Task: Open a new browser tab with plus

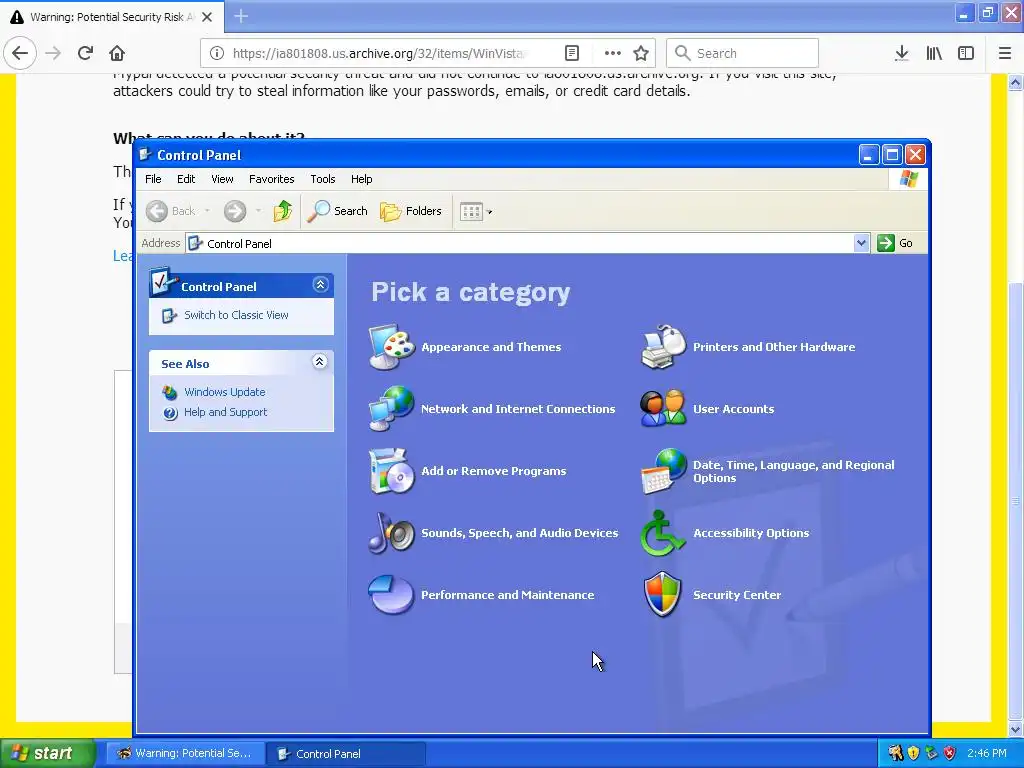Action: click(x=241, y=16)
